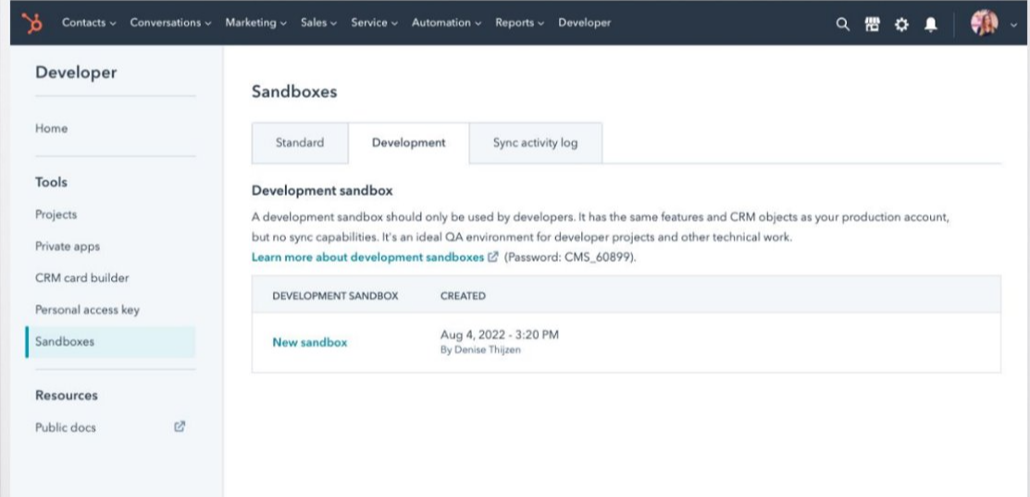Click the Developer sidebar title
This screenshot has width=1030, height=497.
[x=76, y=72]
